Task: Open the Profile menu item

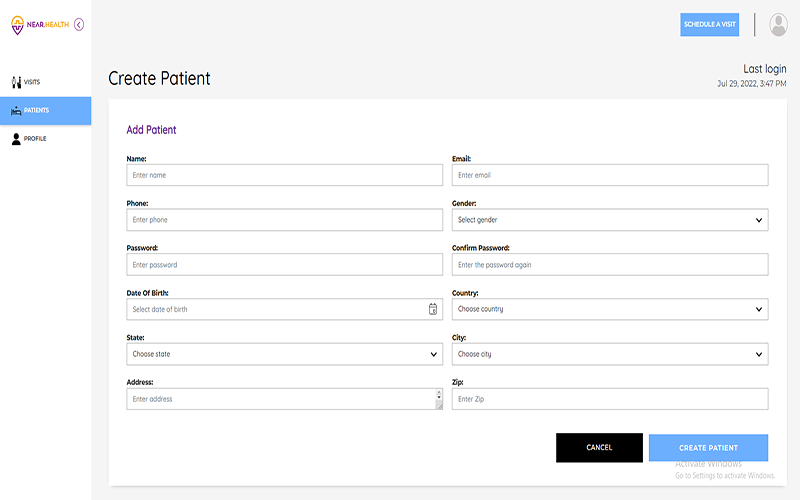Action: point(35,139)
